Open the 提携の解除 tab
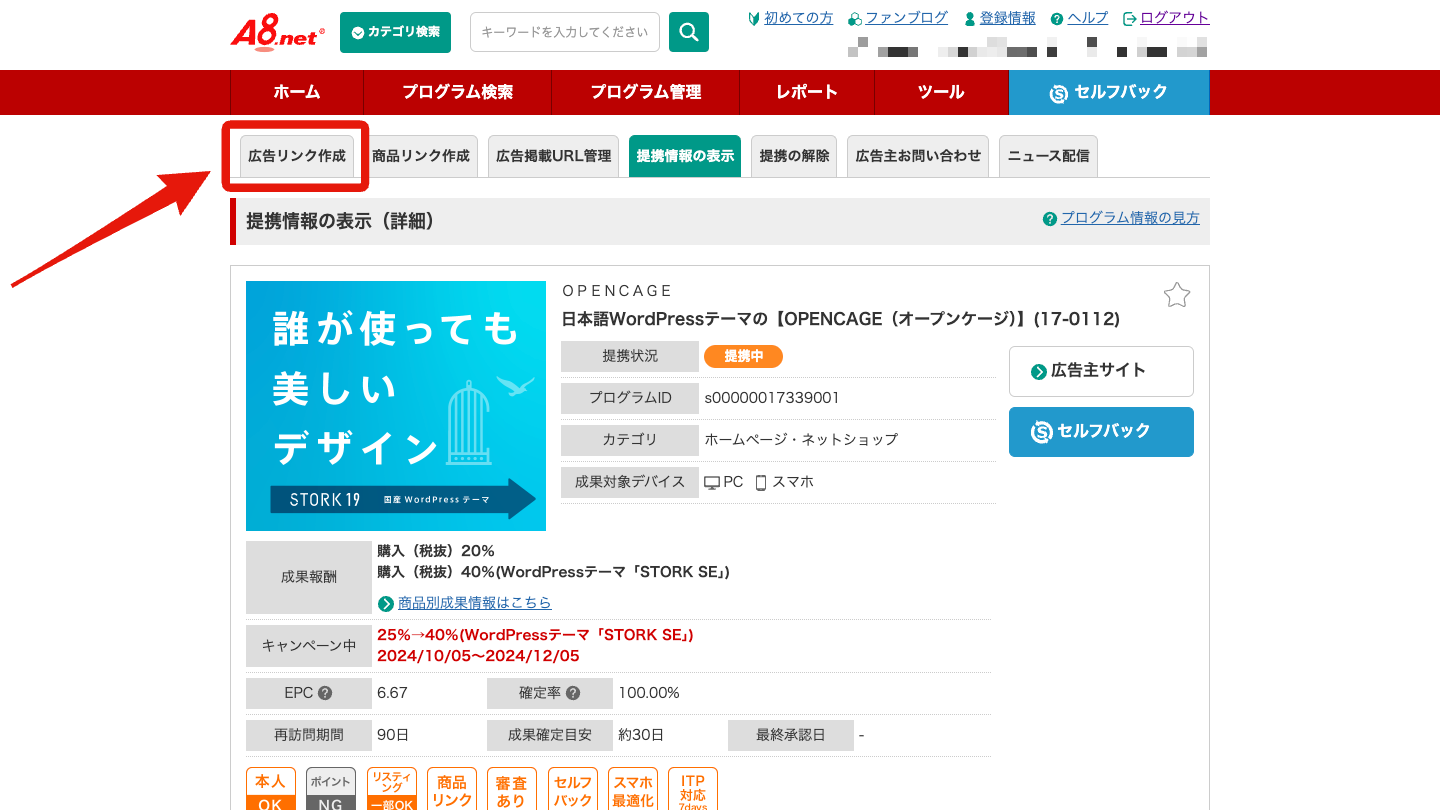1440x810 pixels. [793, 156]
